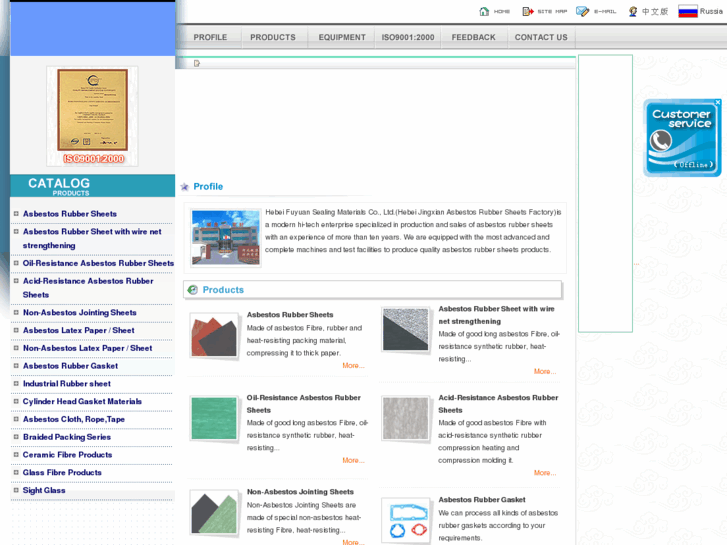Click More under Acid-Resistance Asbestos Rubber Sheets

tap(545, 473)
